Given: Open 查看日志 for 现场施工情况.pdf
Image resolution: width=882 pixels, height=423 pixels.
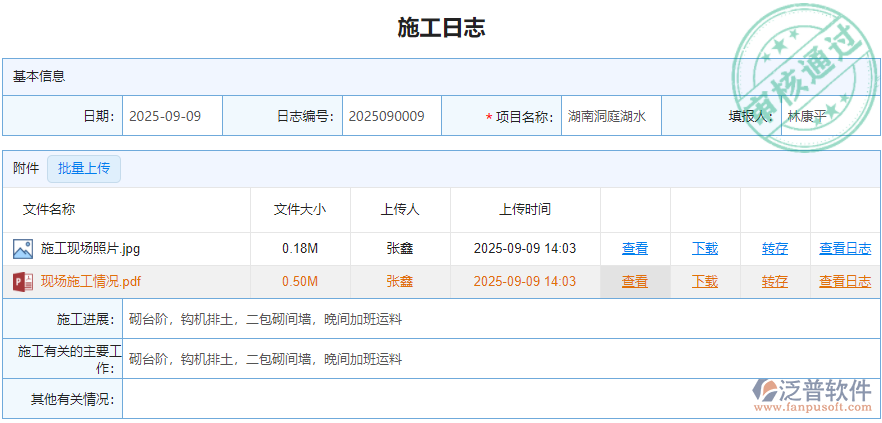Looking at the screenshot, I should (x=845, y=282).
